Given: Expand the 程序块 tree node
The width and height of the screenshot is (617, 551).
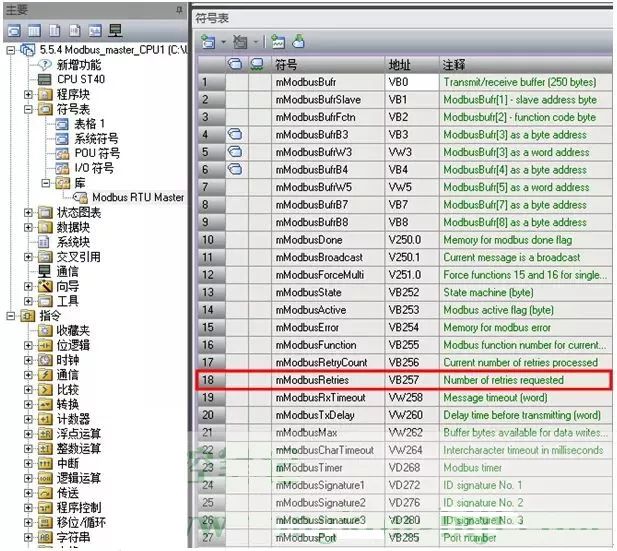Looking at the screenshot, I should coord(29,94).
